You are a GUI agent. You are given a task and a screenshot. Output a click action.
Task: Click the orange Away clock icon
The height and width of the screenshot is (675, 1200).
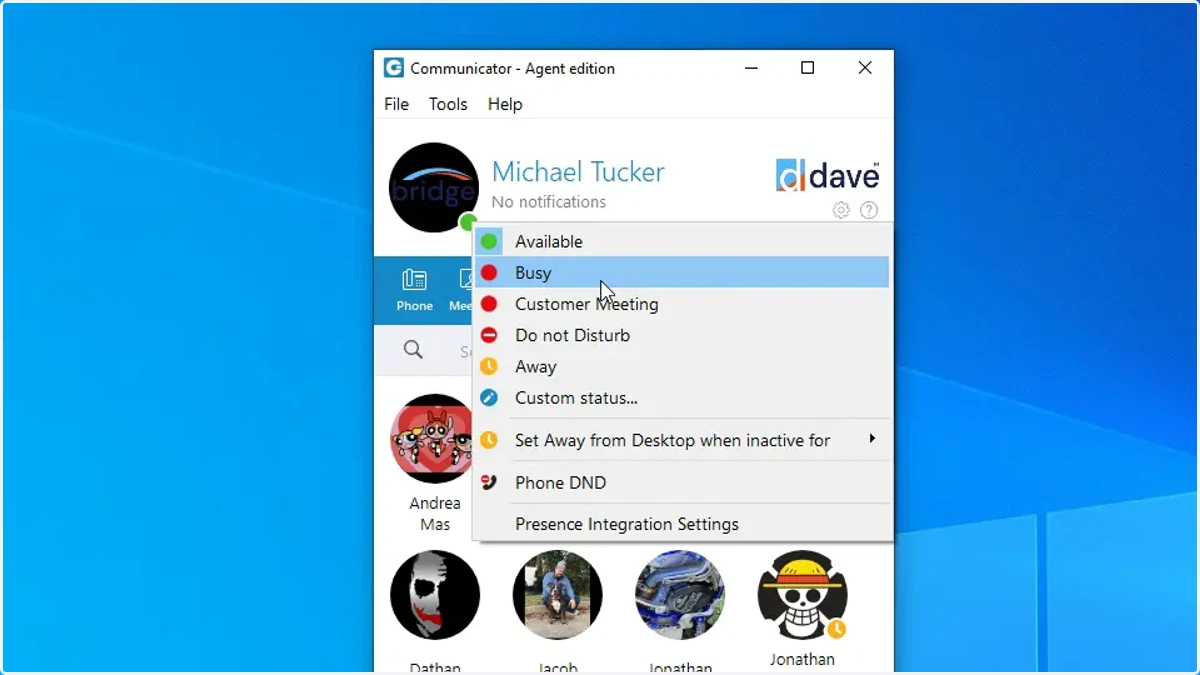[x=489, y=367]
